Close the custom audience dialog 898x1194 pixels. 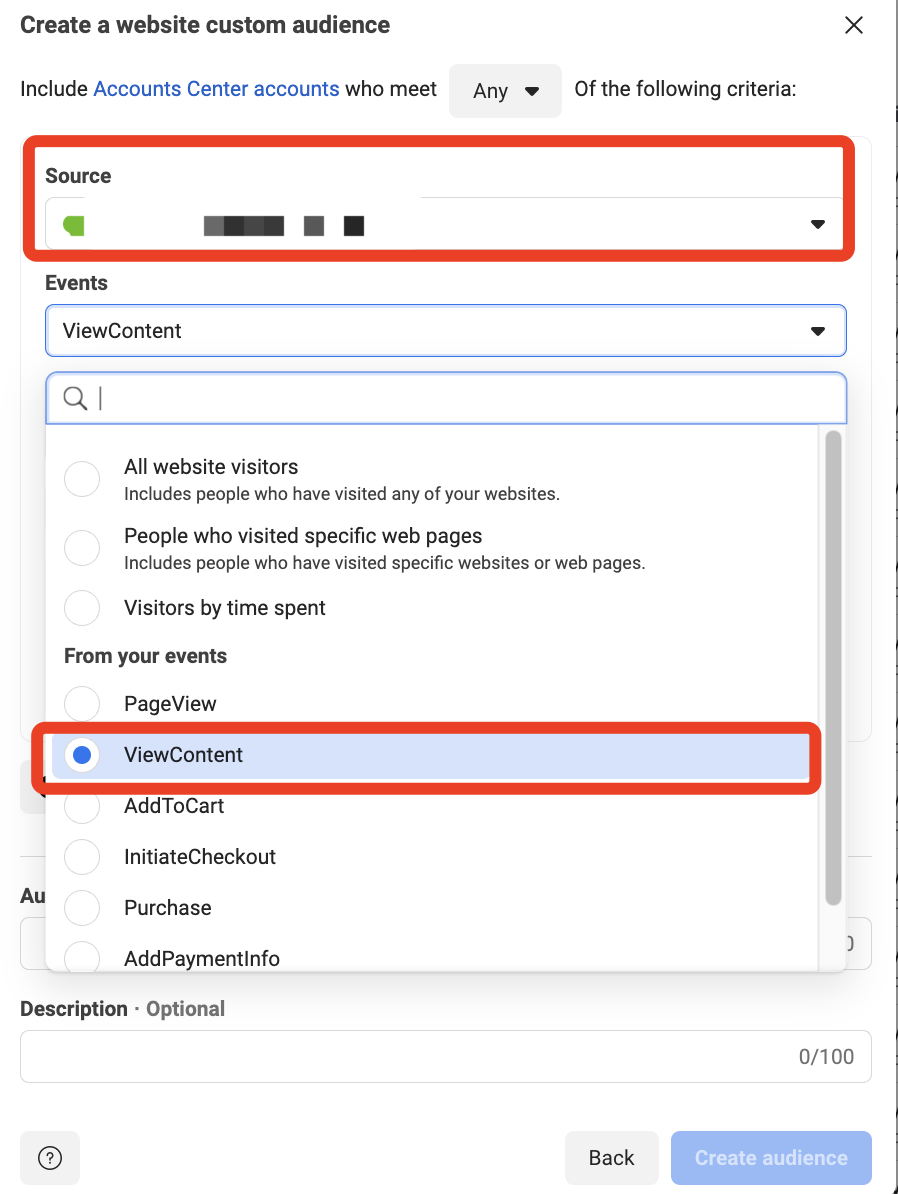pos(854,25)
